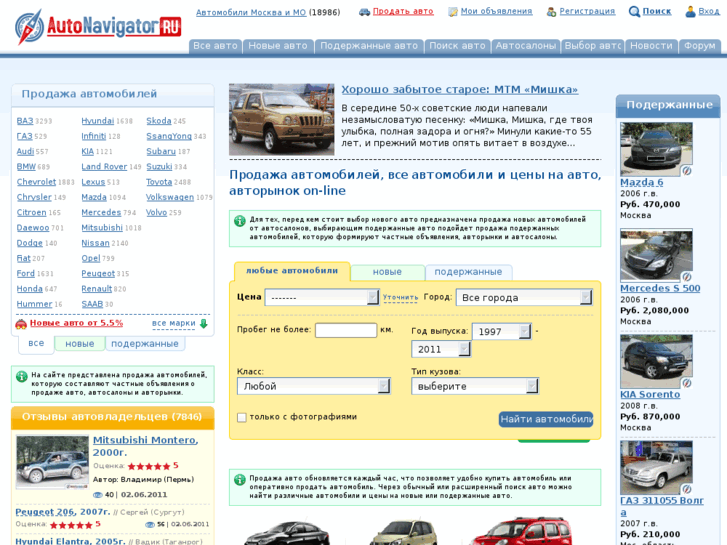Image resolution: width=727 pixels, height=545 pixels.
Task: Open the Класс dropdown showing Любой
Action: pyautogui.click(x=314, y=386)
